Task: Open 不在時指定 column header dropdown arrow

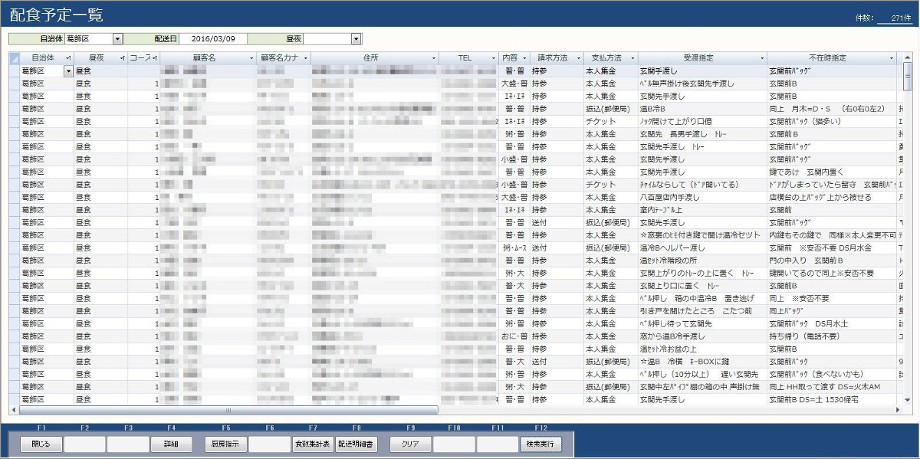Action: 891,58
